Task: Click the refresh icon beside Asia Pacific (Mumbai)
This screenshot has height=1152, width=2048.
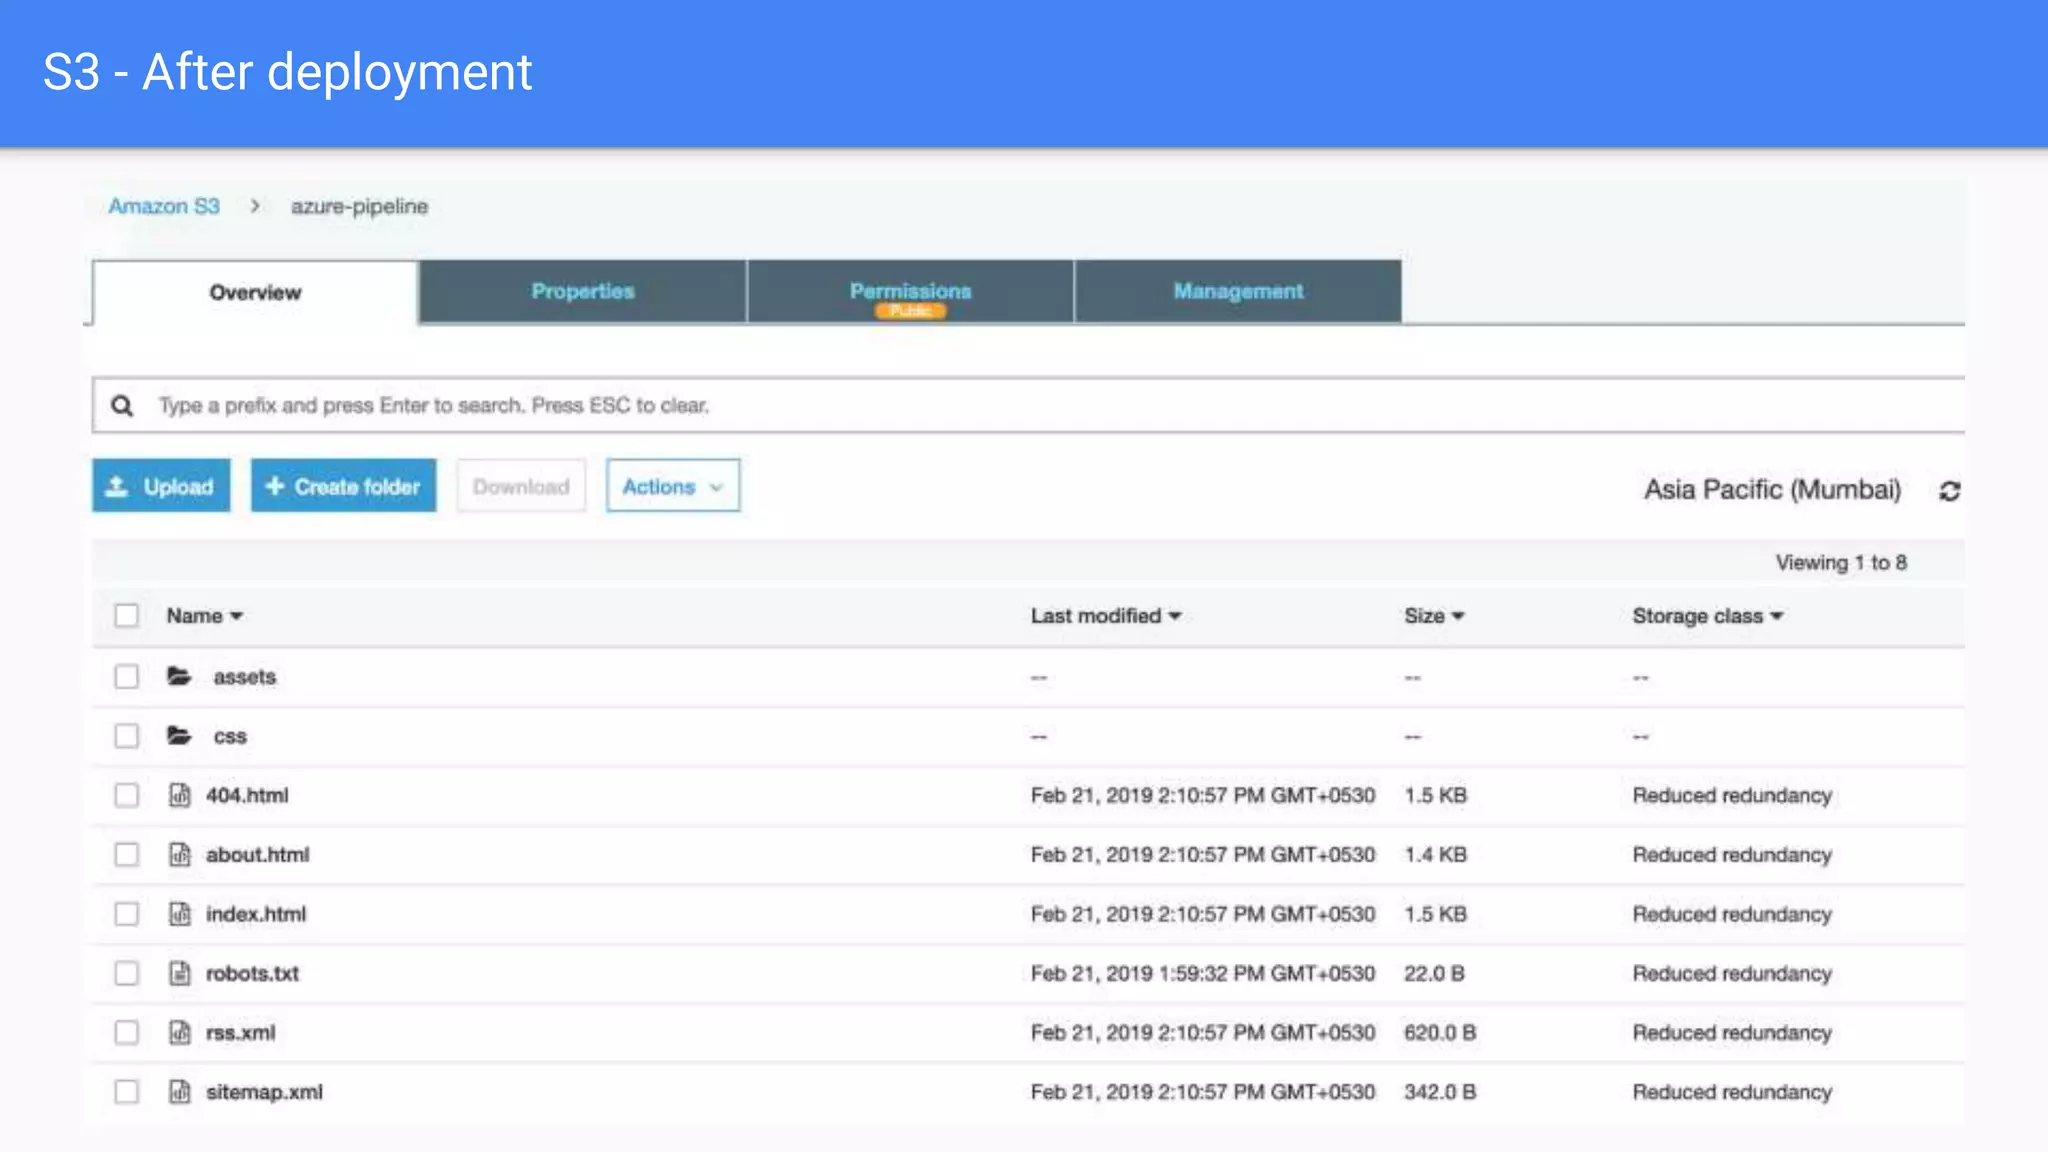Action: pos(1949,491)
